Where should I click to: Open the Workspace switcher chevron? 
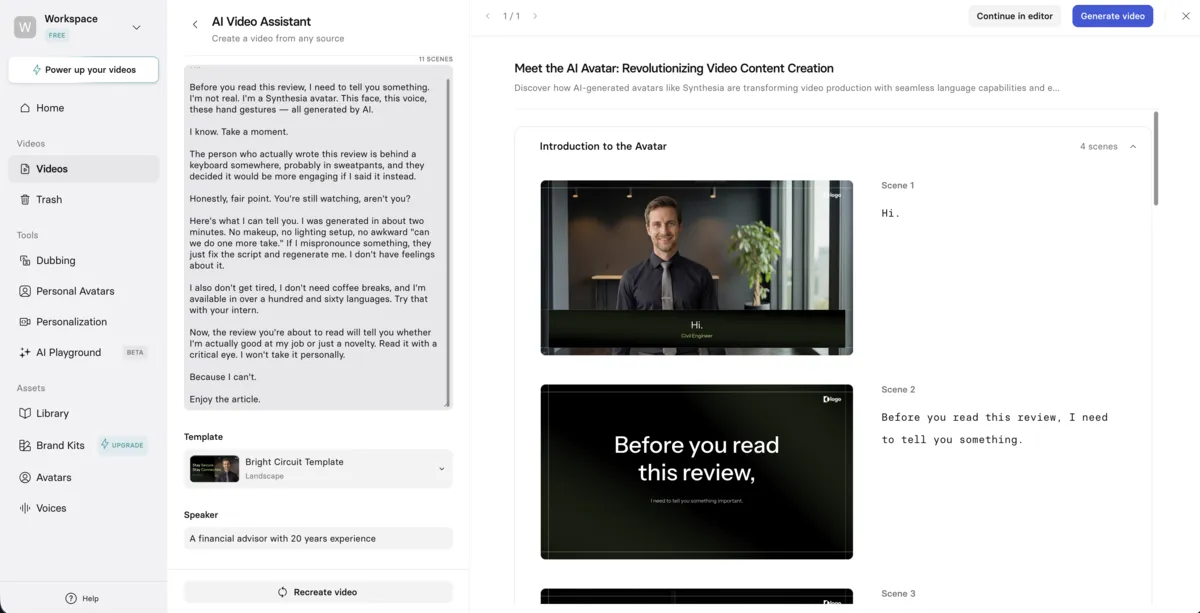tap(137, 27)
